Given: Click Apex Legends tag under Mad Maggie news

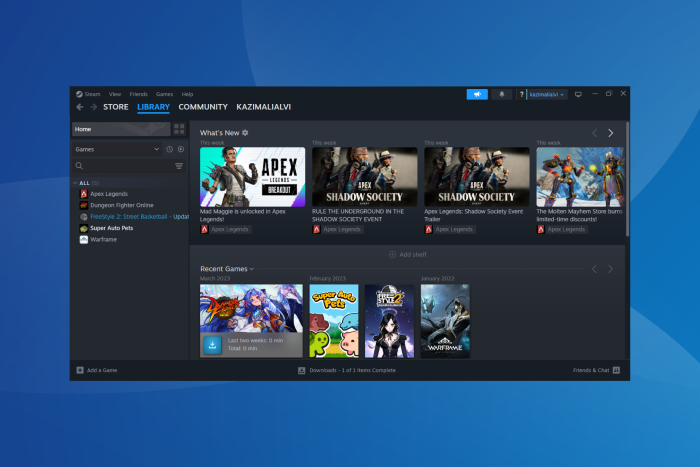Looking at the screenshot, I should coord(225,229).
